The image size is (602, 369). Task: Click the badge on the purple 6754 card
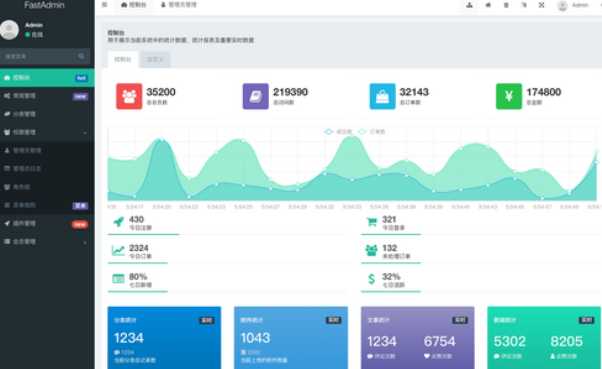point(460,320)
